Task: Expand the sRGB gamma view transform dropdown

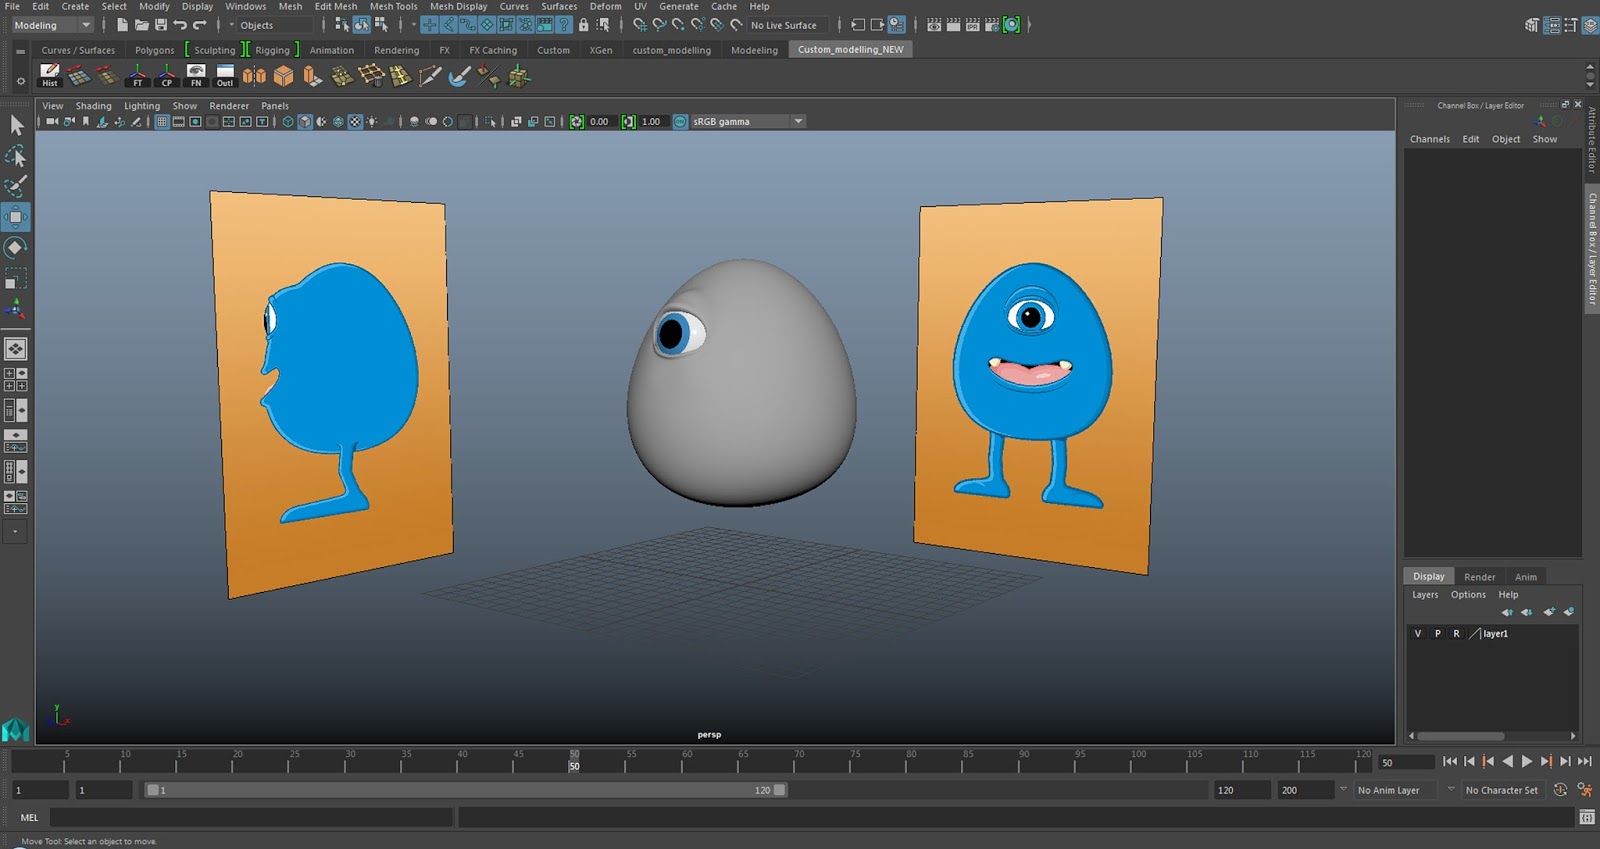Action: (798, 122)
